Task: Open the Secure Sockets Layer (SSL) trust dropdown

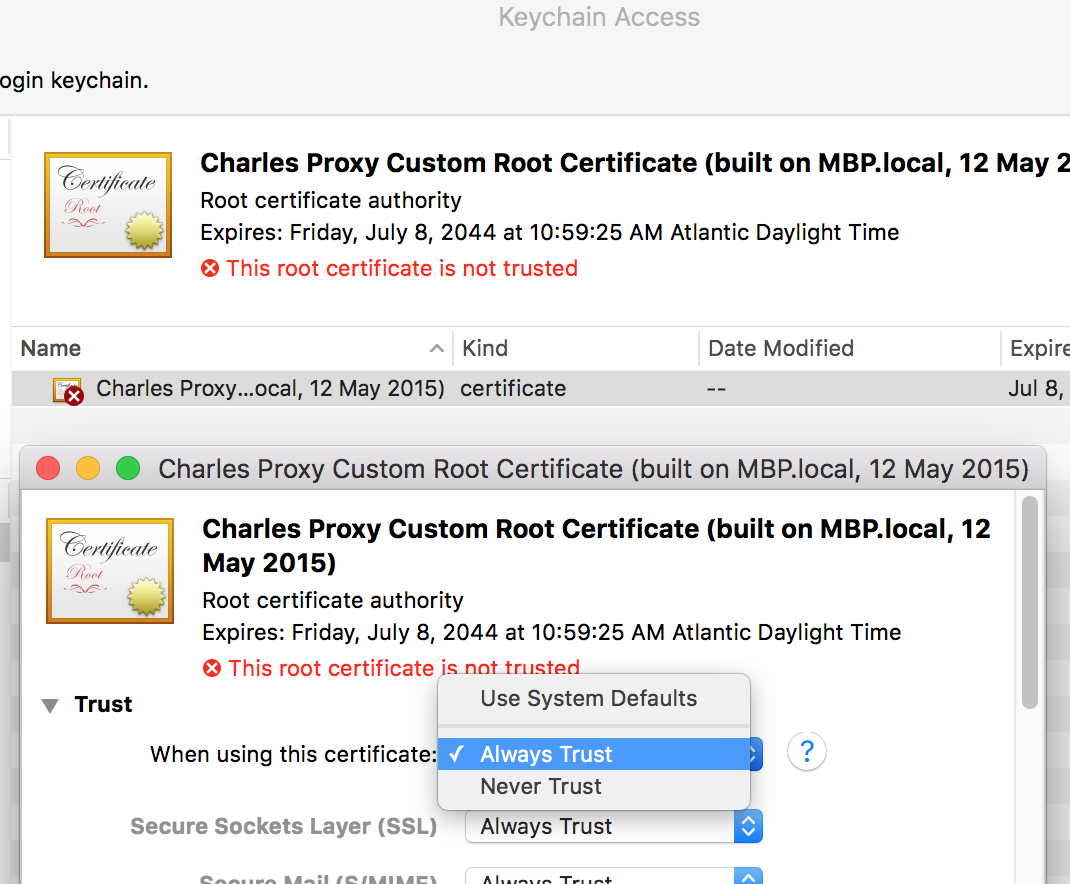Action: click(x=613, y=827)
